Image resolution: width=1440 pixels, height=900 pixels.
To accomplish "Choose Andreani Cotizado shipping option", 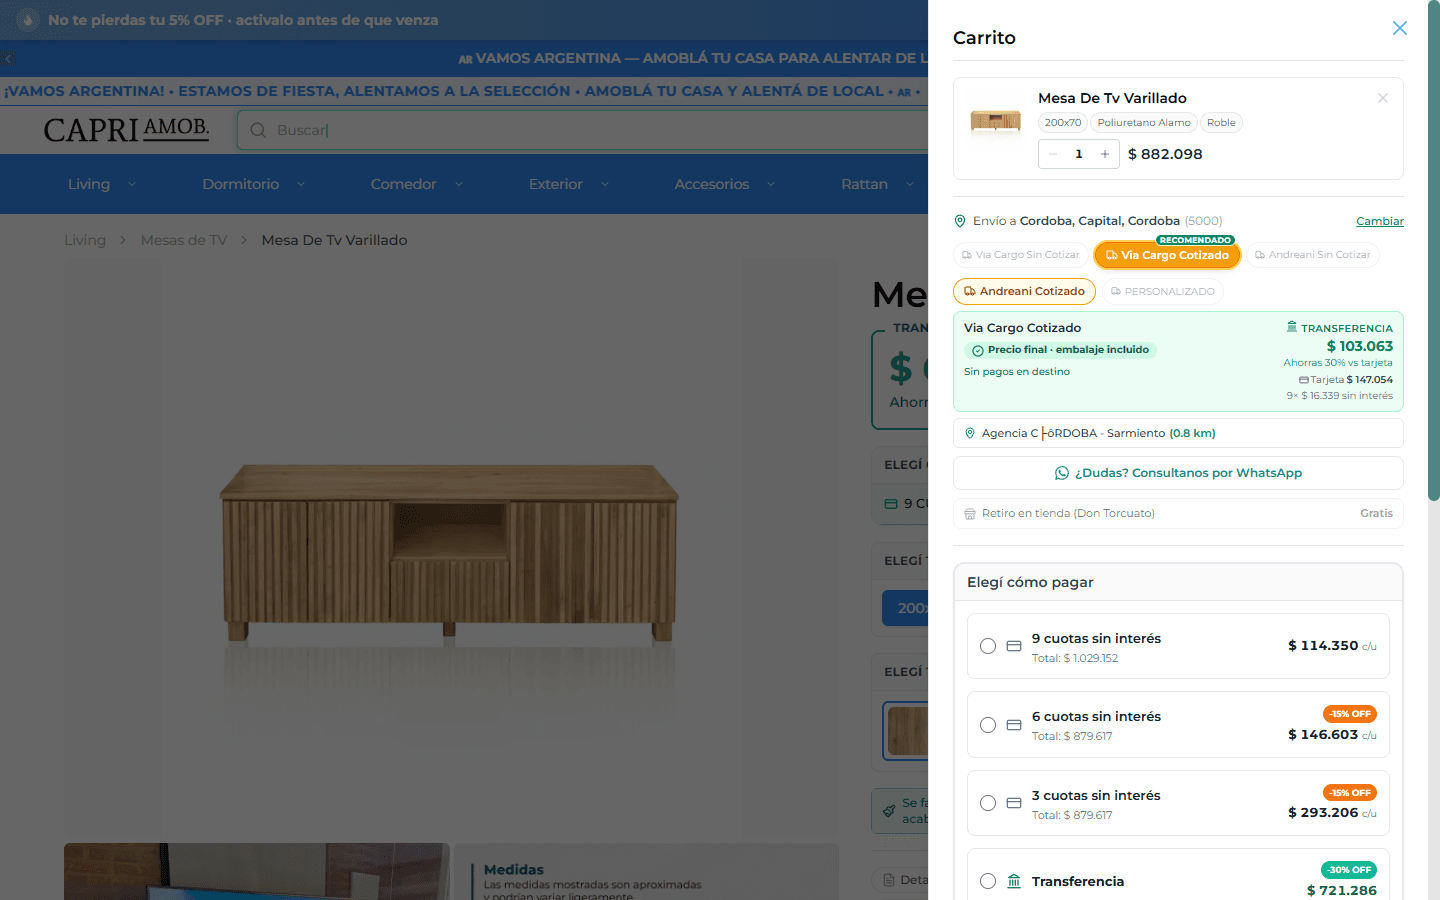I will [x=1024, y=291].
